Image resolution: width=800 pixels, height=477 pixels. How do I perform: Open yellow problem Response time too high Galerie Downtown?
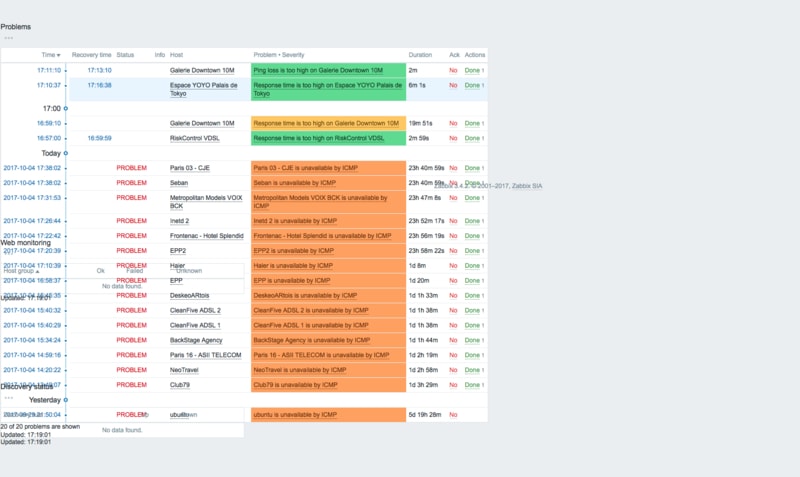(326, 123)
